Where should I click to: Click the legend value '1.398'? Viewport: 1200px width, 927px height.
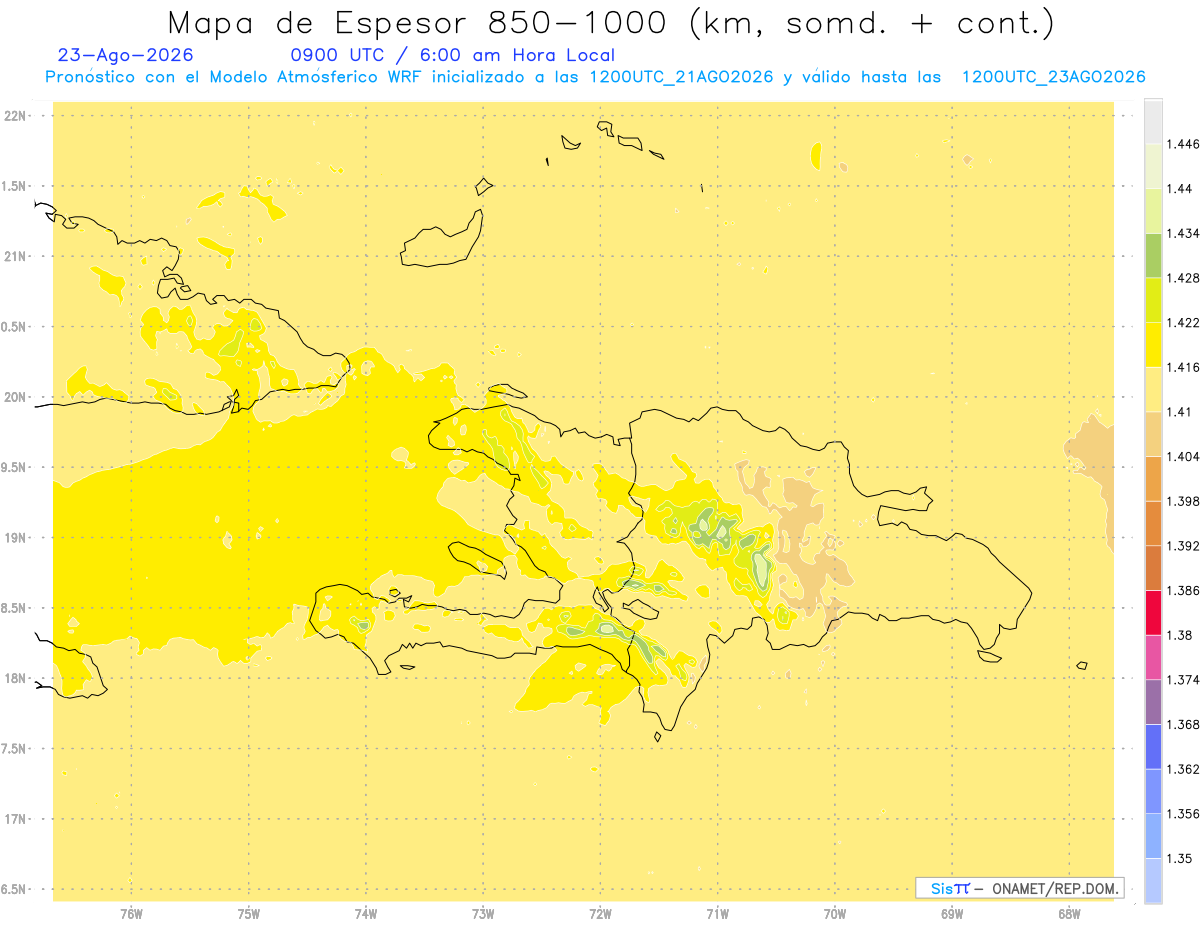tap(1183, 501)
